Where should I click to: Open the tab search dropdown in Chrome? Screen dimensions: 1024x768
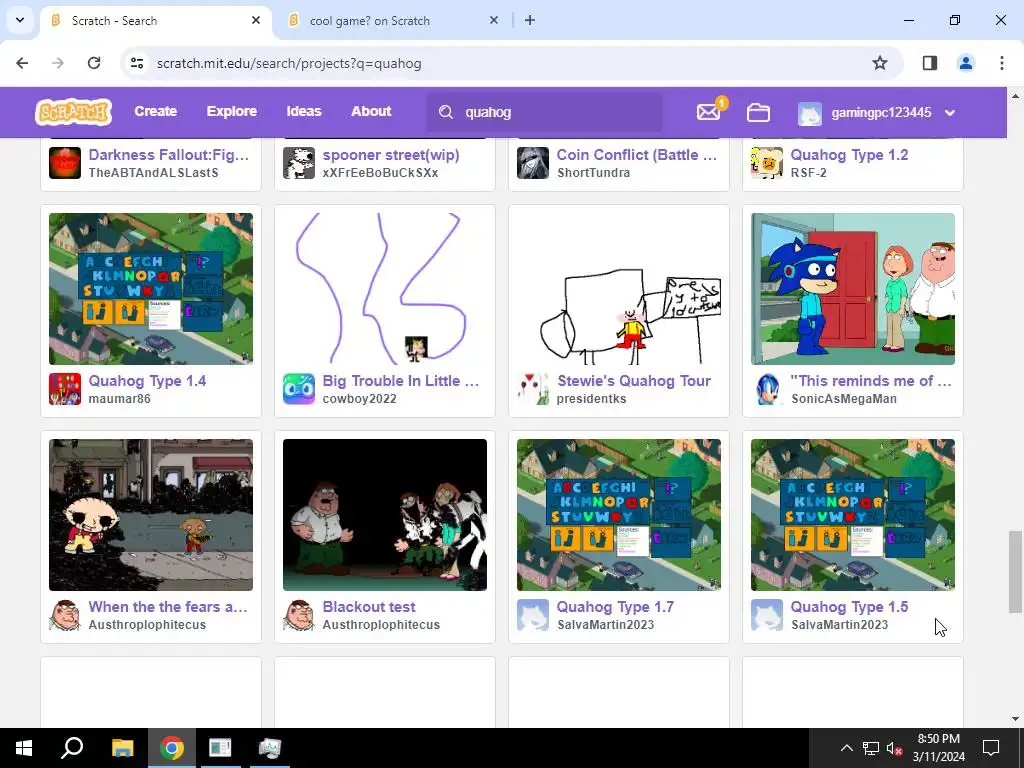pos(20,20)
